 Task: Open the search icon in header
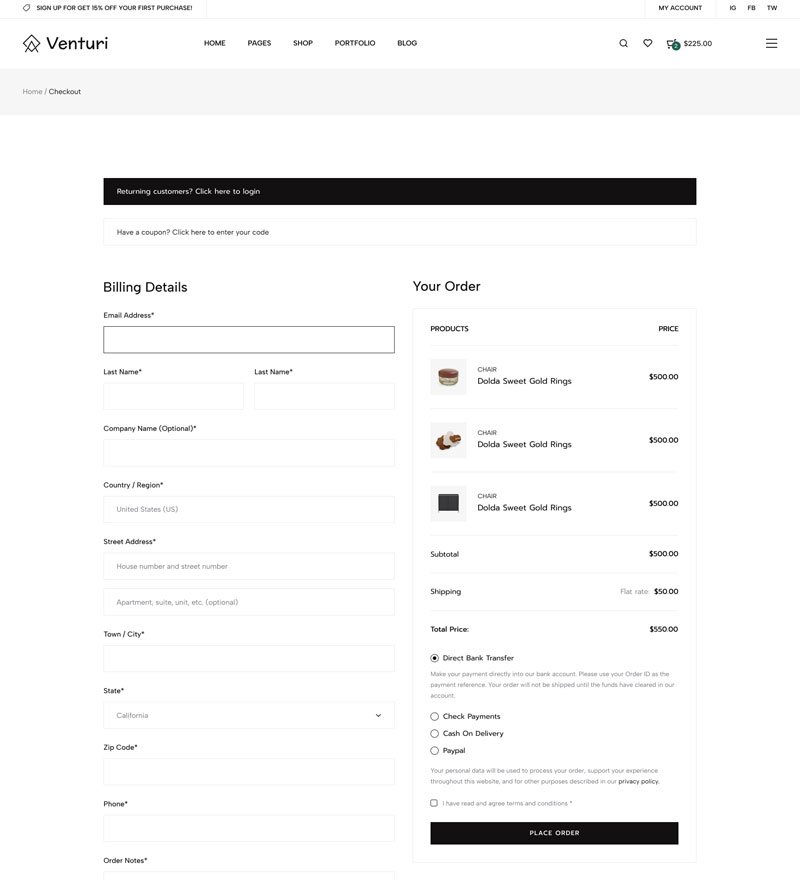coord(624,43)
